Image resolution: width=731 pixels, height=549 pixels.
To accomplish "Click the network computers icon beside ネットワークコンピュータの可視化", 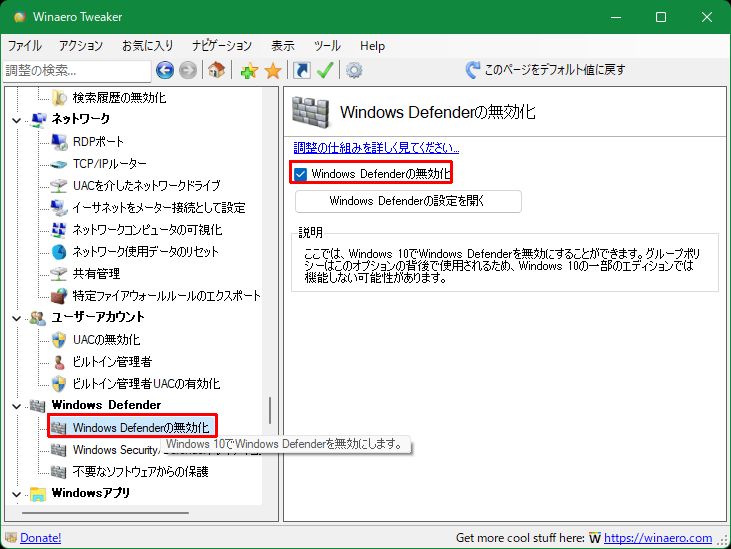I will [x=59, y=230].
